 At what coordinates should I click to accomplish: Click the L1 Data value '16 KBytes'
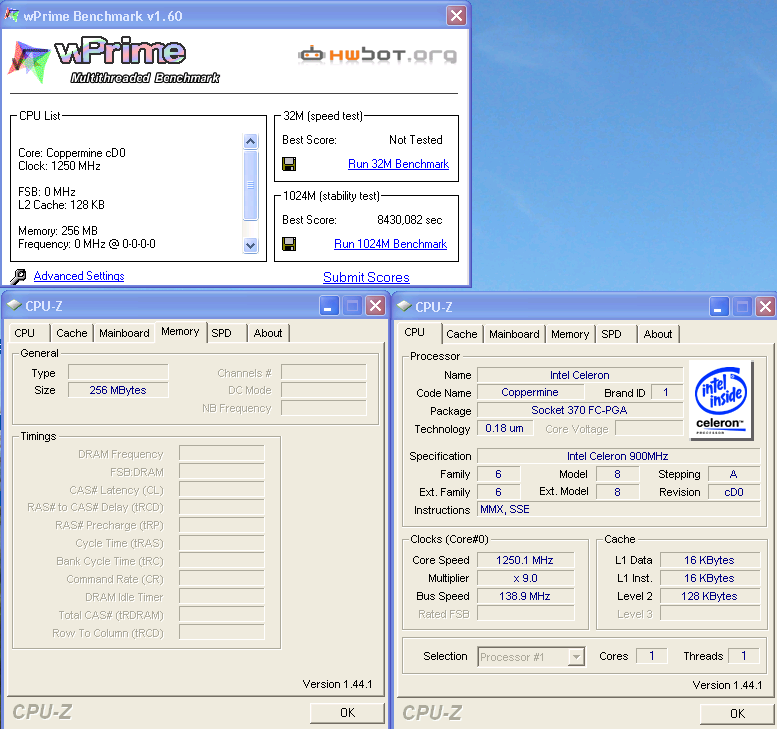tap(710, 560)
